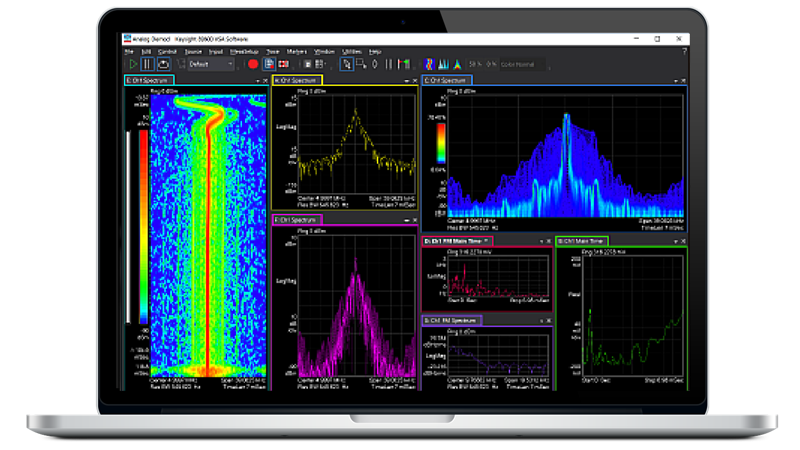The height and width of the screenshot is (450, 800).
Task: Select the single trace layout icon
Action: tap(307, 64)
